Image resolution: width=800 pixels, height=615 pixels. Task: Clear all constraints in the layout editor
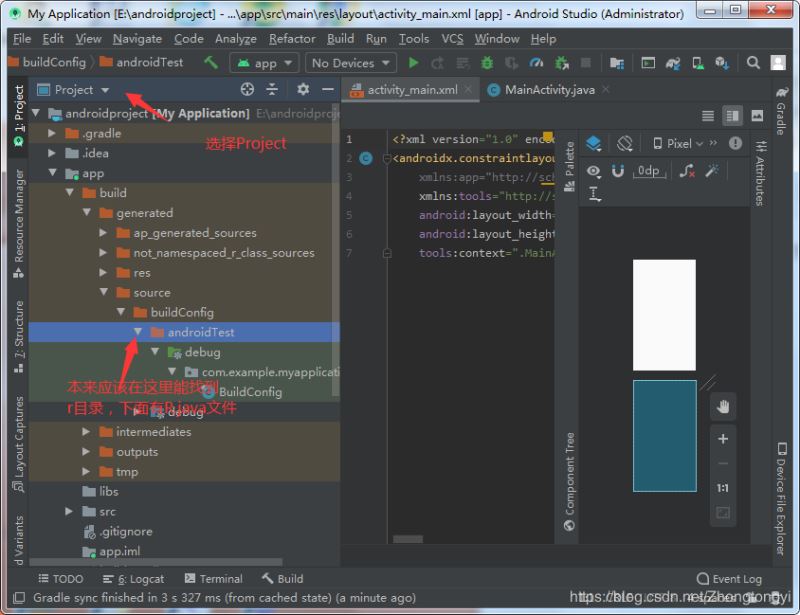(x=687, y=171)
